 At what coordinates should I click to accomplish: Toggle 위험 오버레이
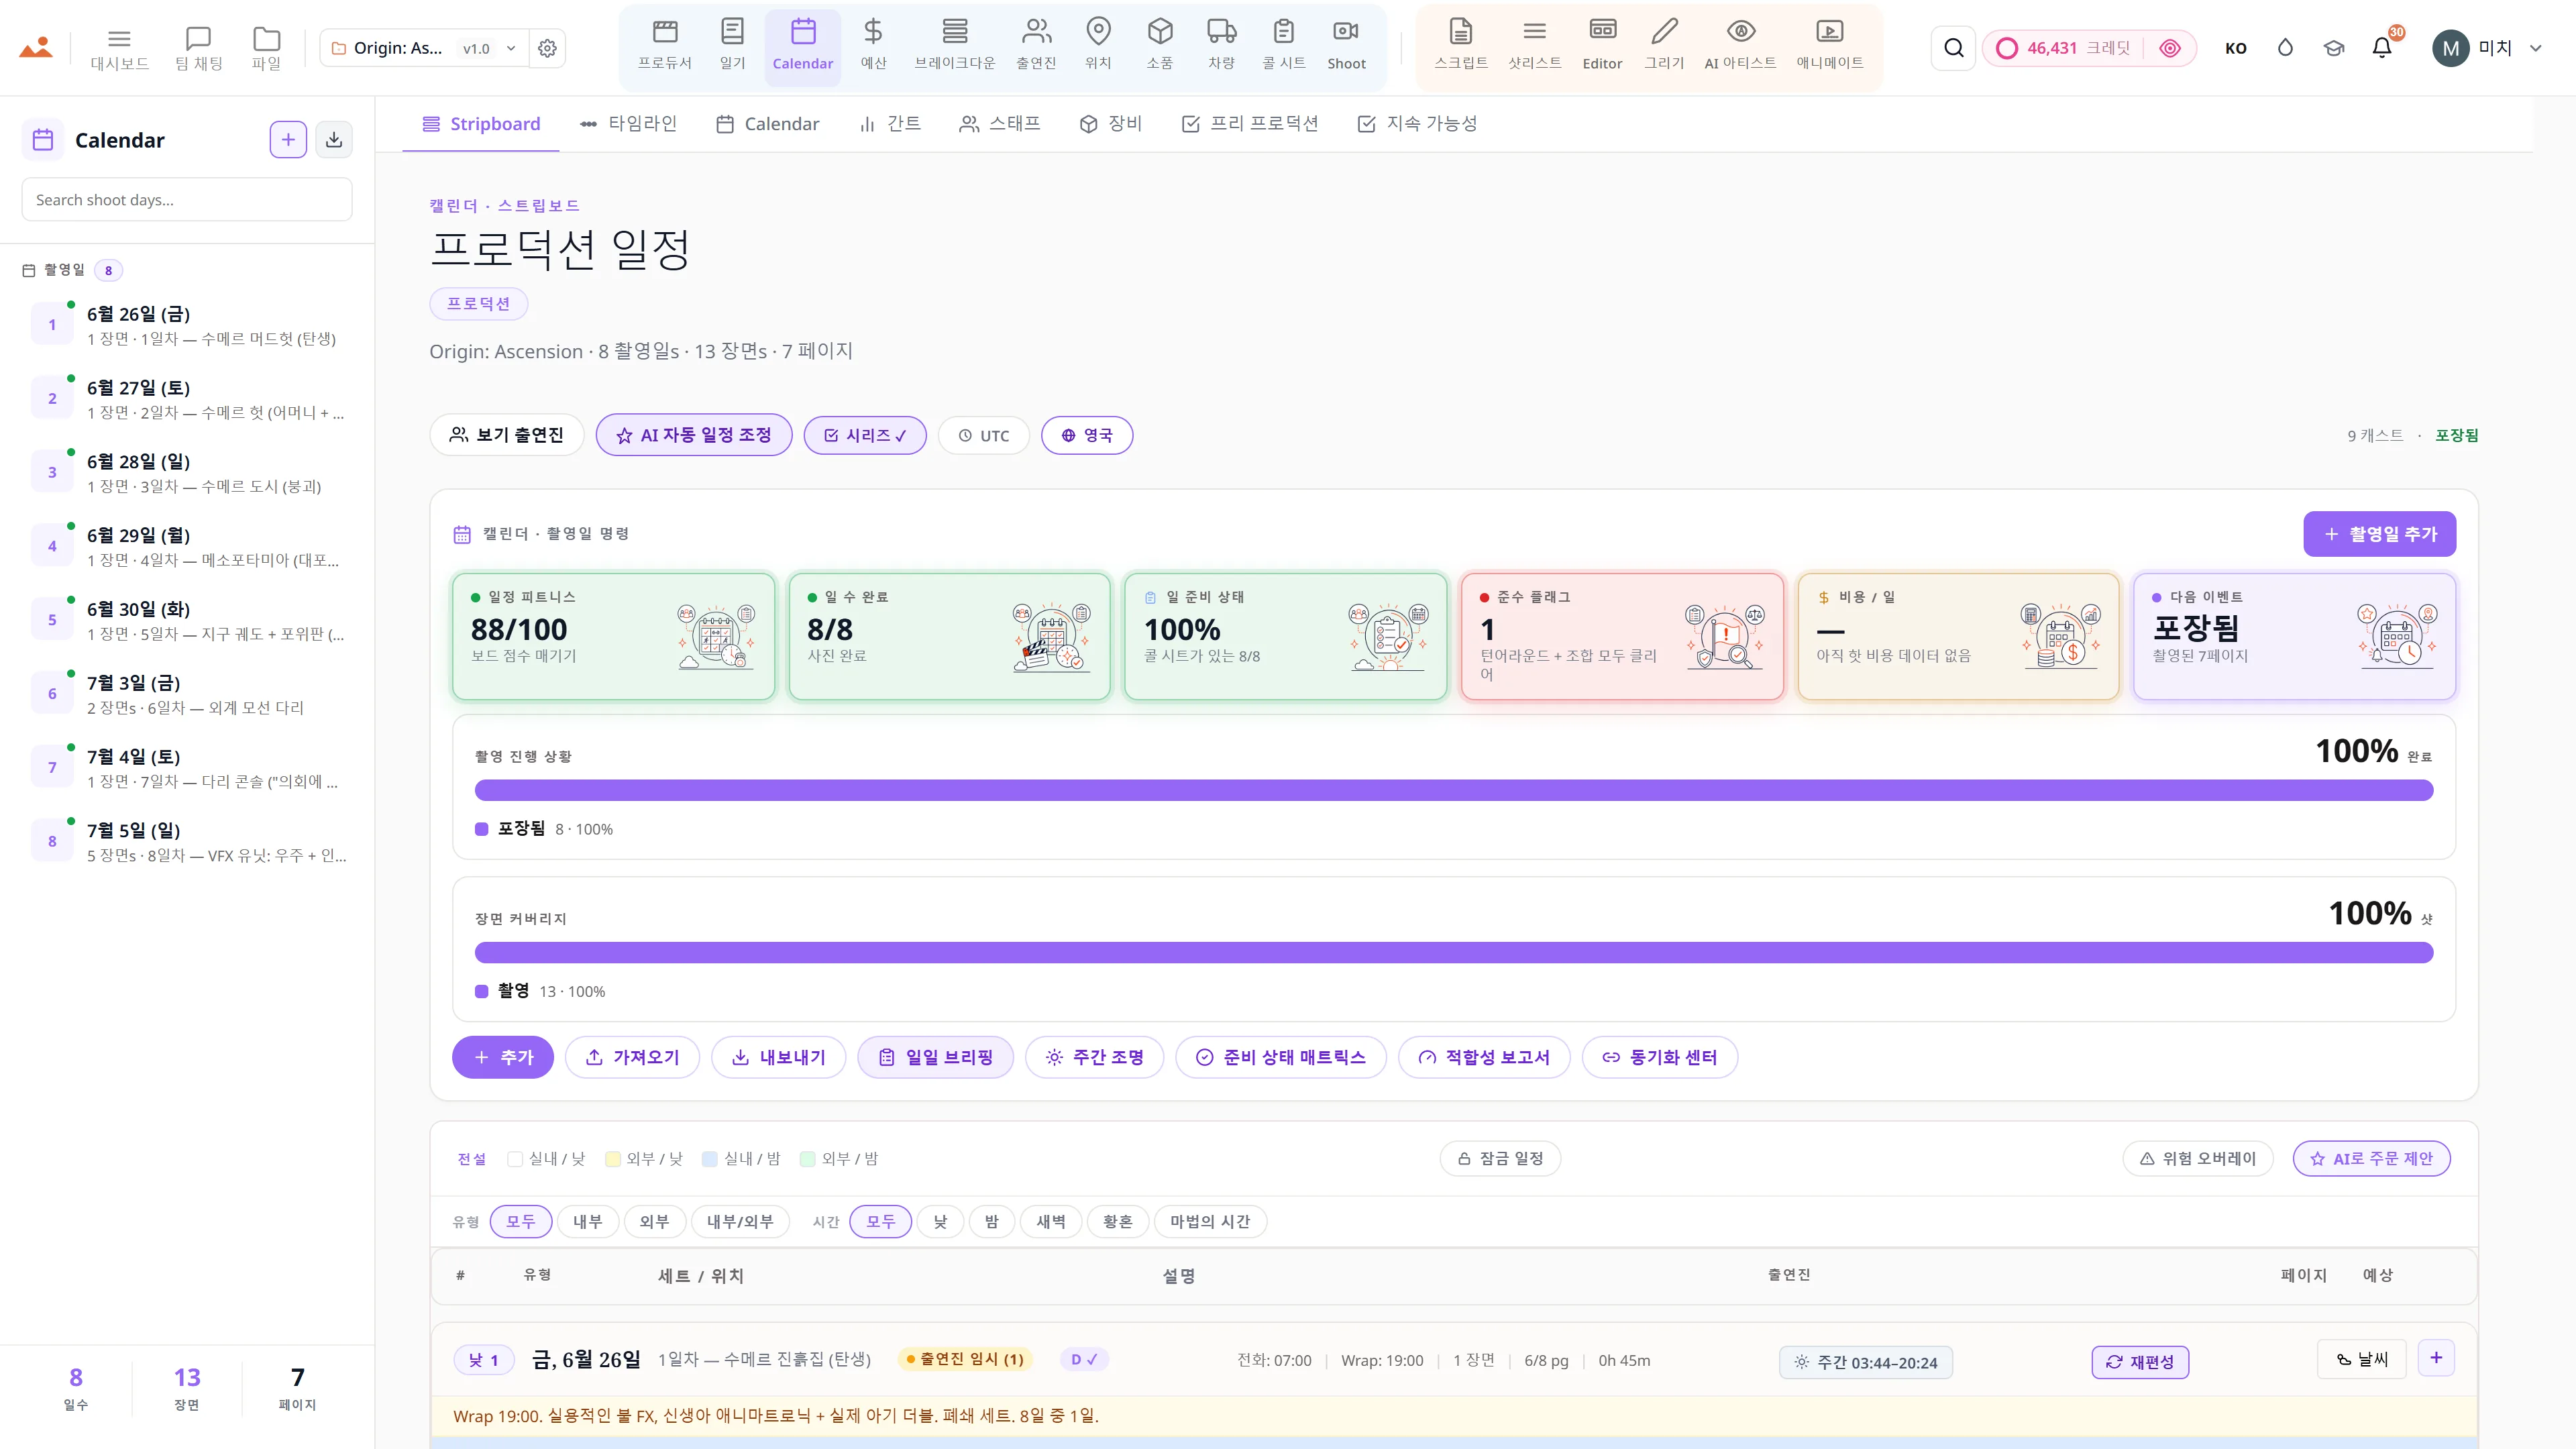(x=2197, y=1158)
